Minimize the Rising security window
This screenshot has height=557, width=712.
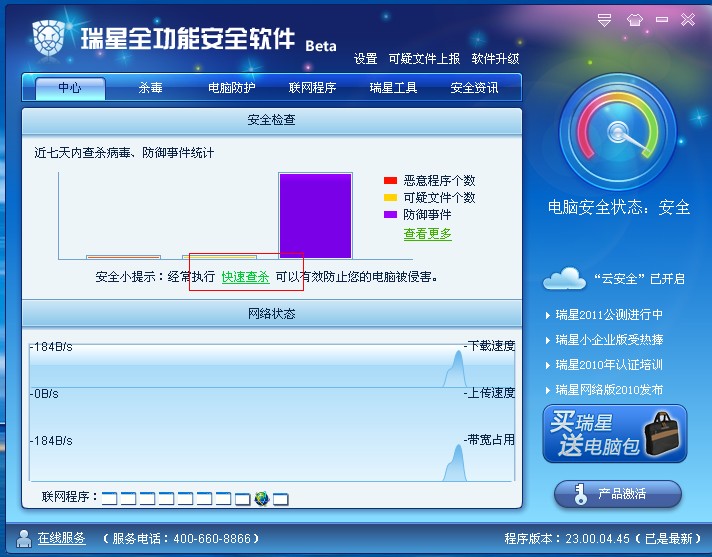coord(662,20)
